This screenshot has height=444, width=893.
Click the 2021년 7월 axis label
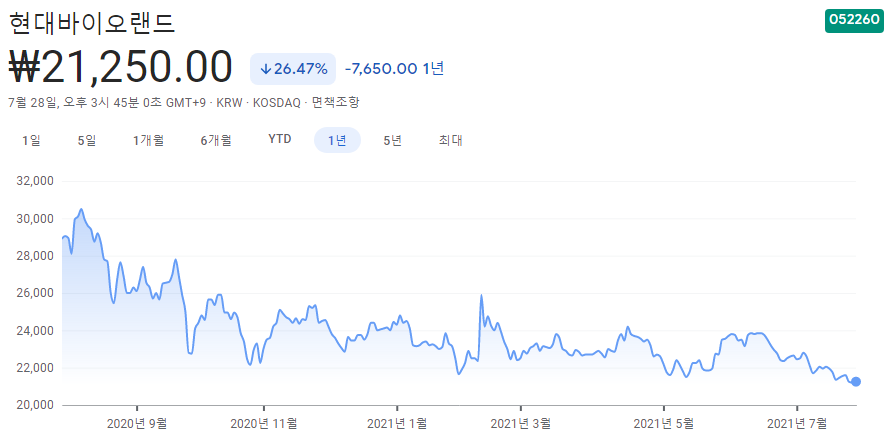(797, 423)
